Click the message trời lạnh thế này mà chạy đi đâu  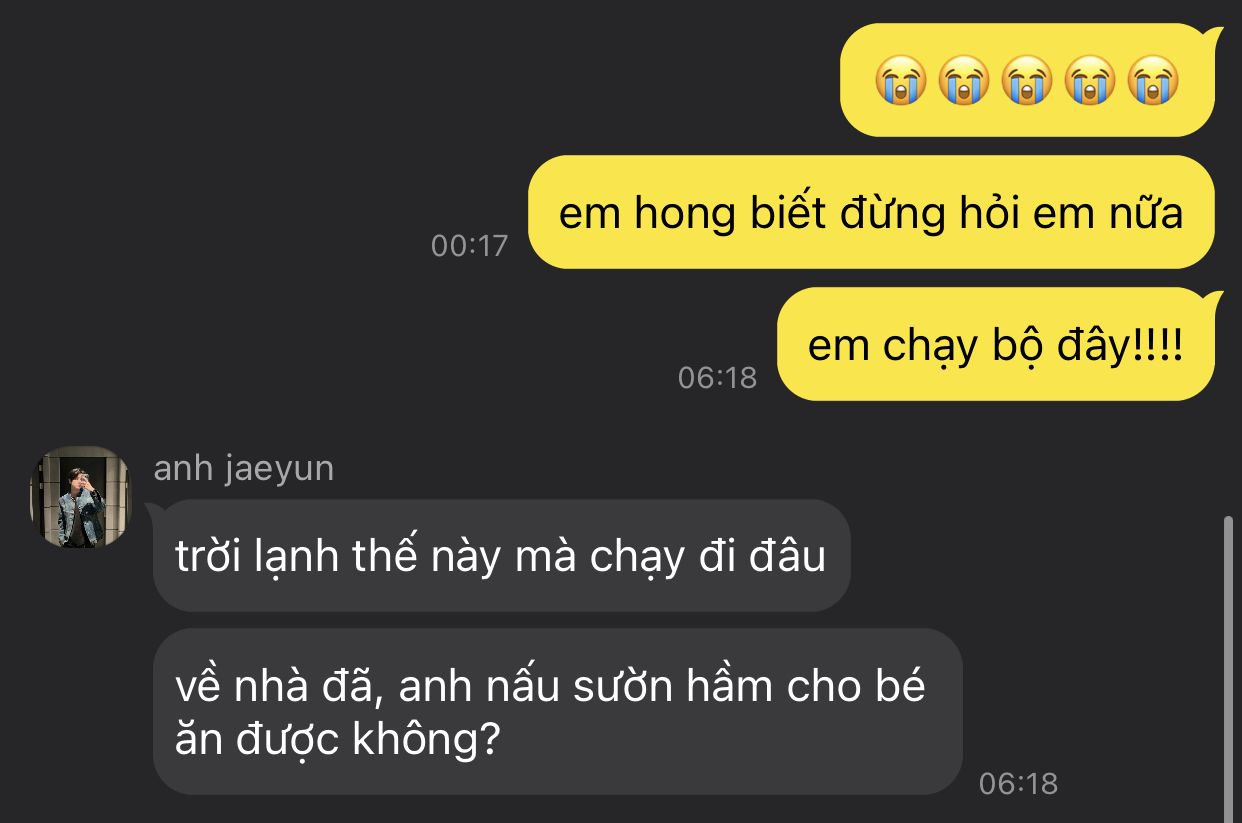(501, 556)
